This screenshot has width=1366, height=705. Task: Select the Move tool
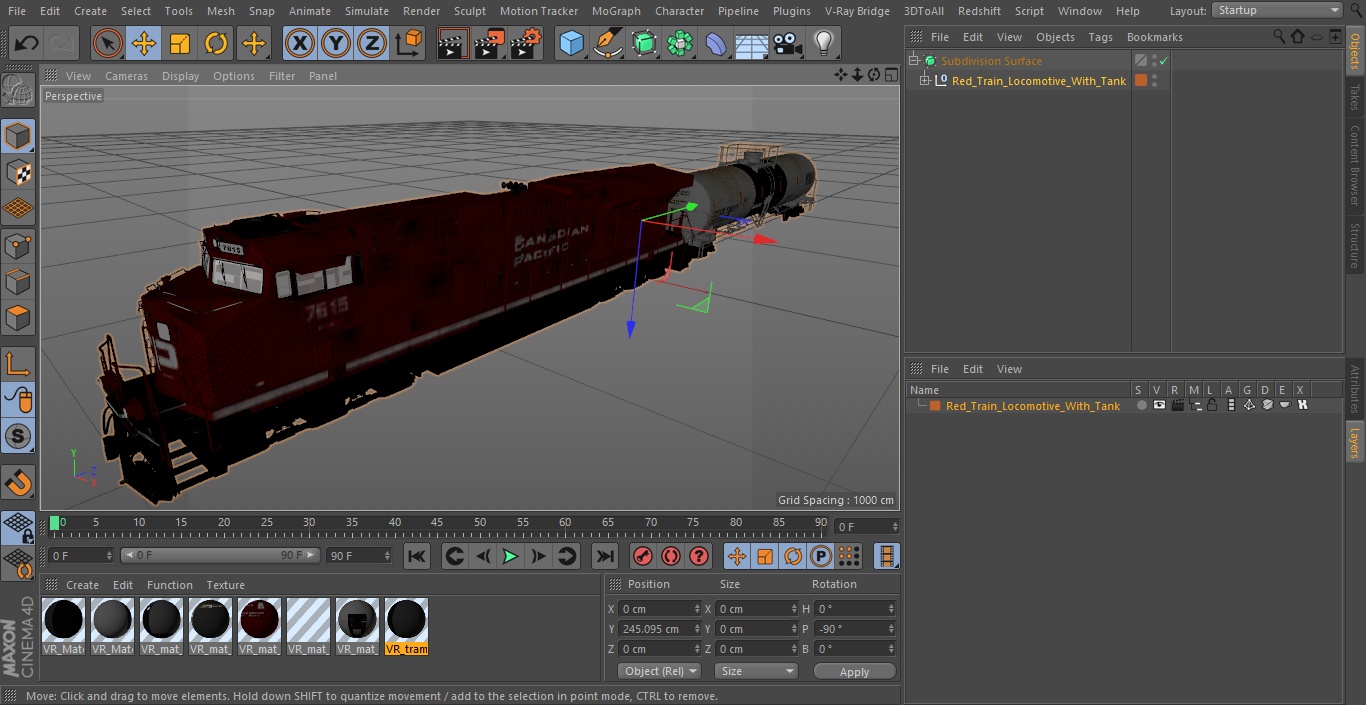pyautogui.click(x=144, y=43)
